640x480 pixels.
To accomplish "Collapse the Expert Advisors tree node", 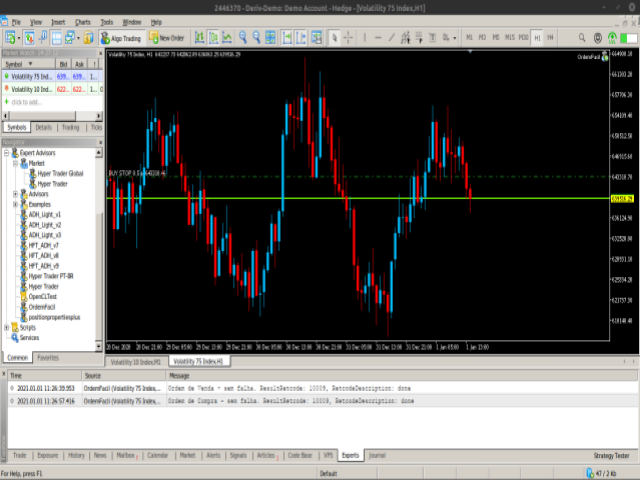I will [8, 152].
